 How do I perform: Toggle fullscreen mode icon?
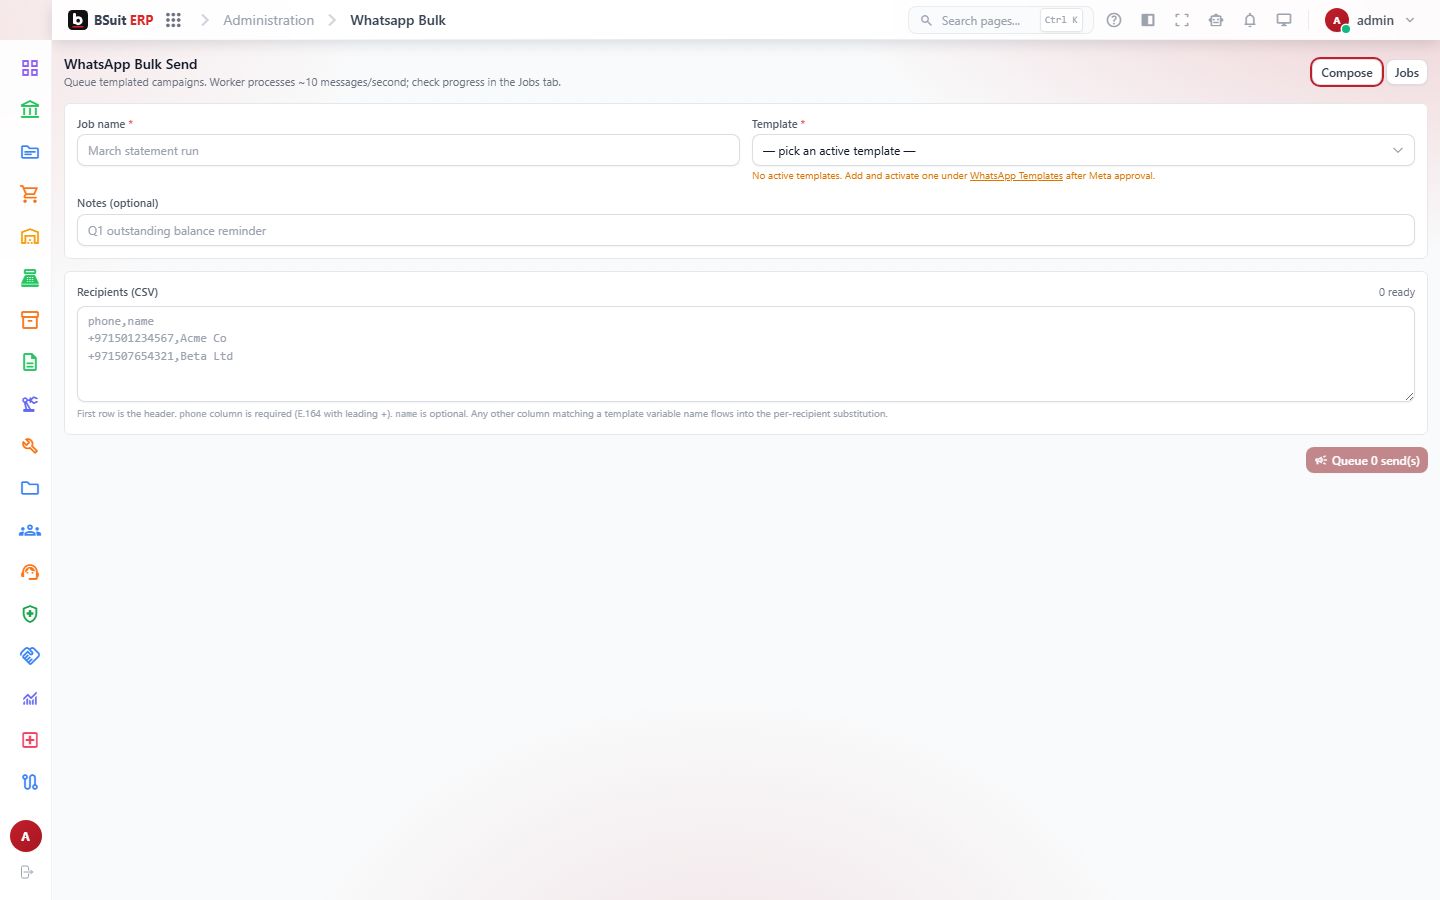[1182, 20]
